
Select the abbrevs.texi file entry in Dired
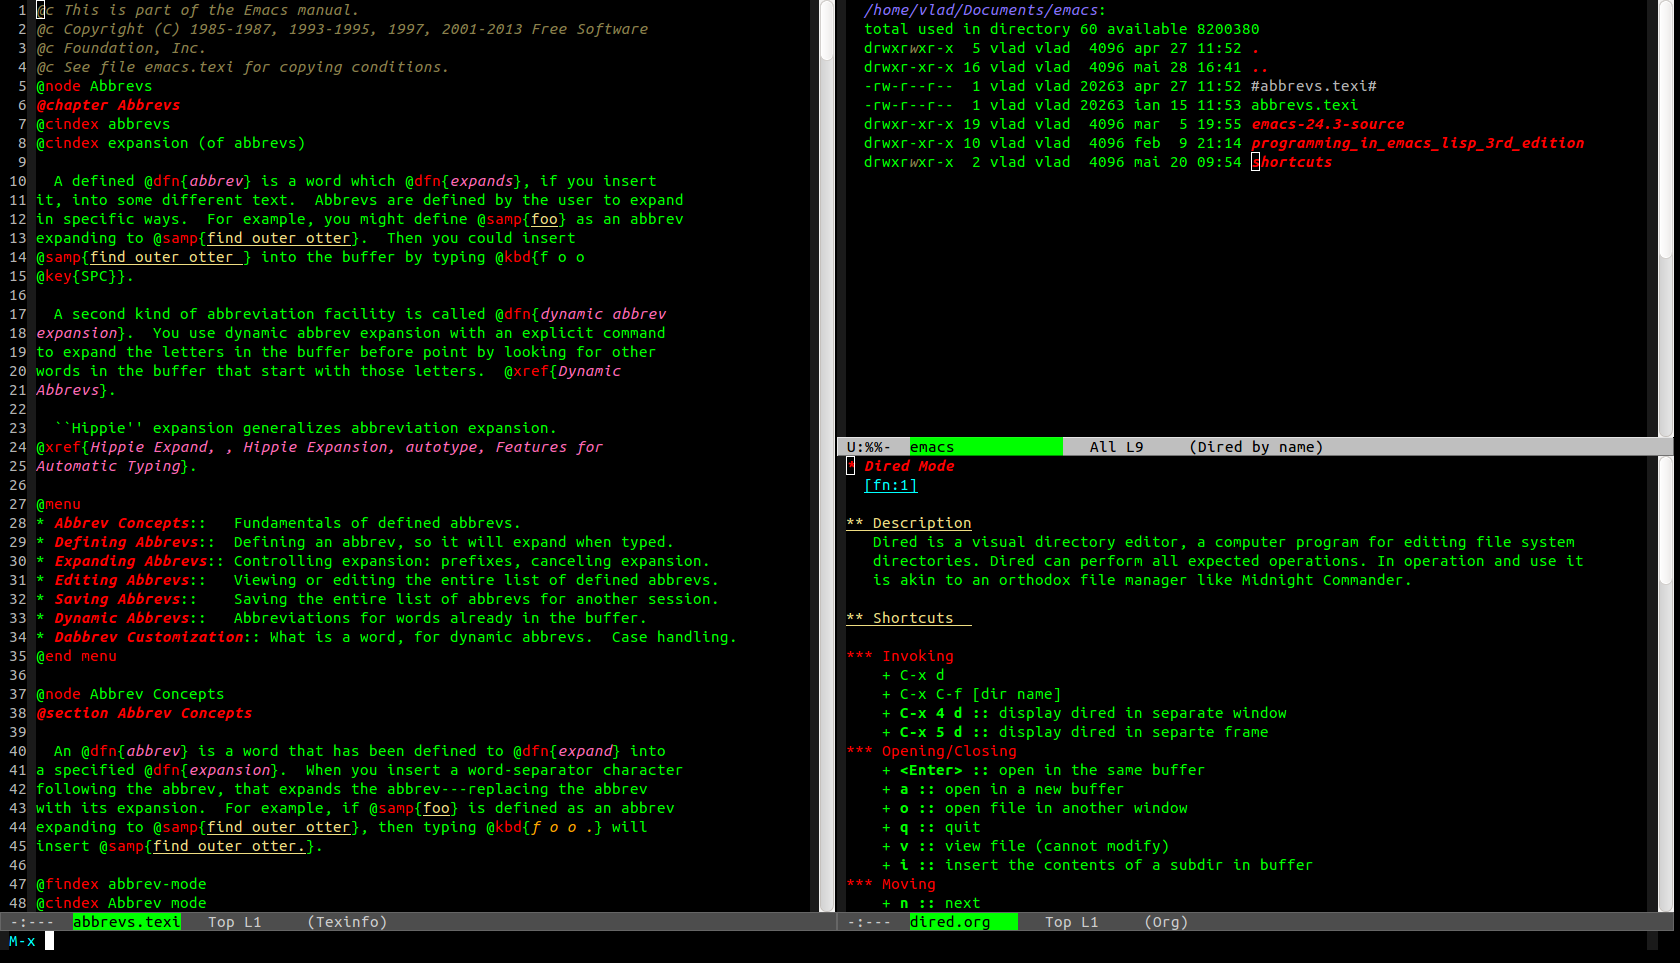click(x=1305, y=105)
